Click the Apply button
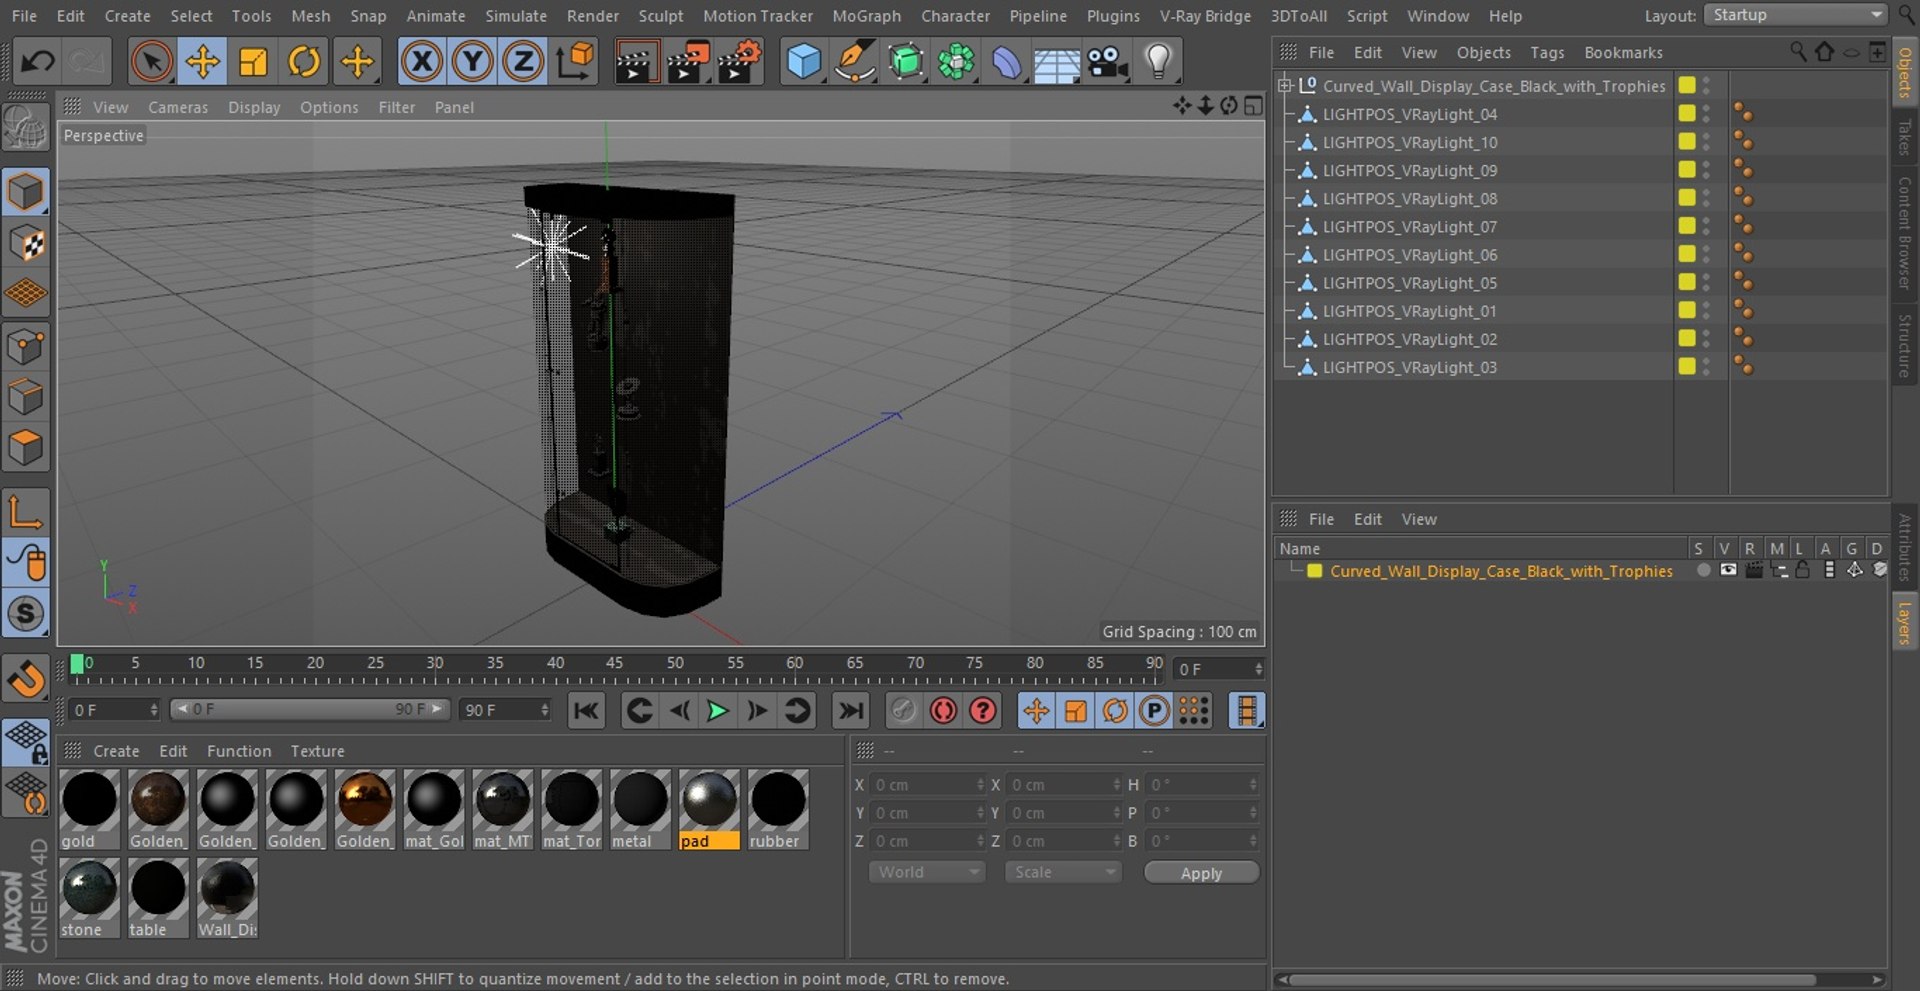Screen dimensions: 1920x991 pyautogui.click(x=1201, y=873)
